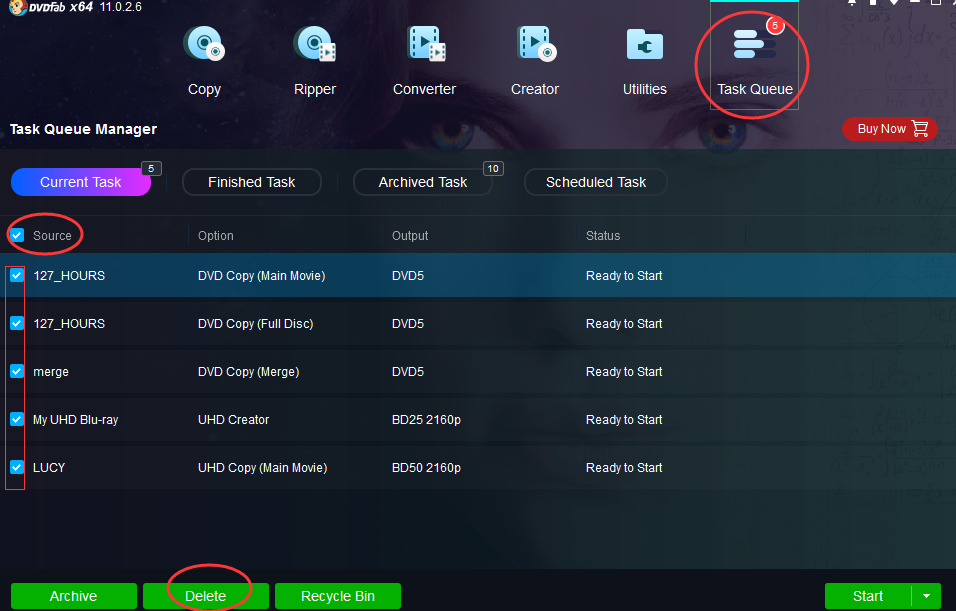Screen dimensions: 956x611
Task: Click the My UHD Blu-ray source name
Action: point(76,420)
